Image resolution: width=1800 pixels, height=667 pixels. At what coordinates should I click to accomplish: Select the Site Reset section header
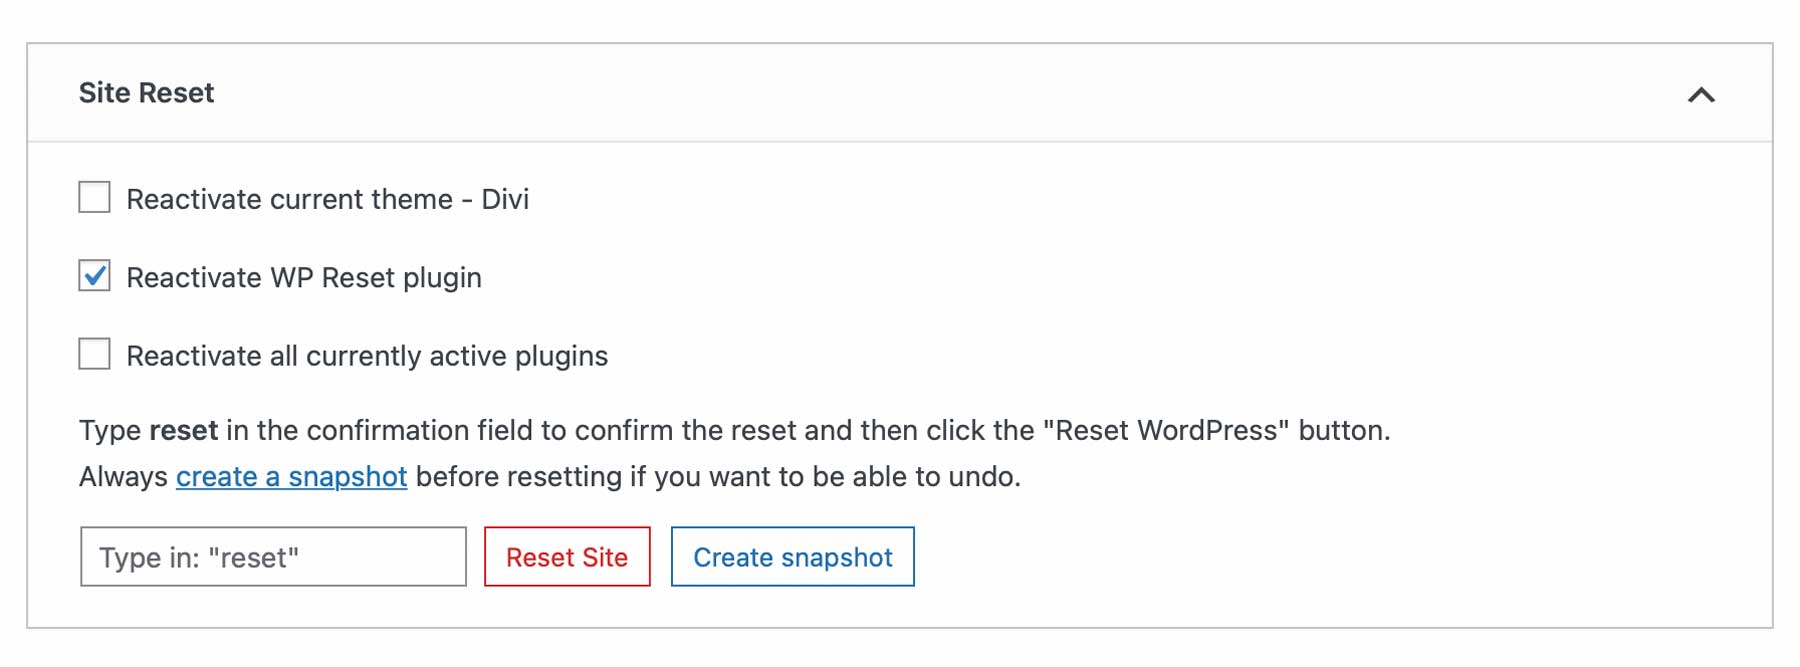[x=146, y=92]
